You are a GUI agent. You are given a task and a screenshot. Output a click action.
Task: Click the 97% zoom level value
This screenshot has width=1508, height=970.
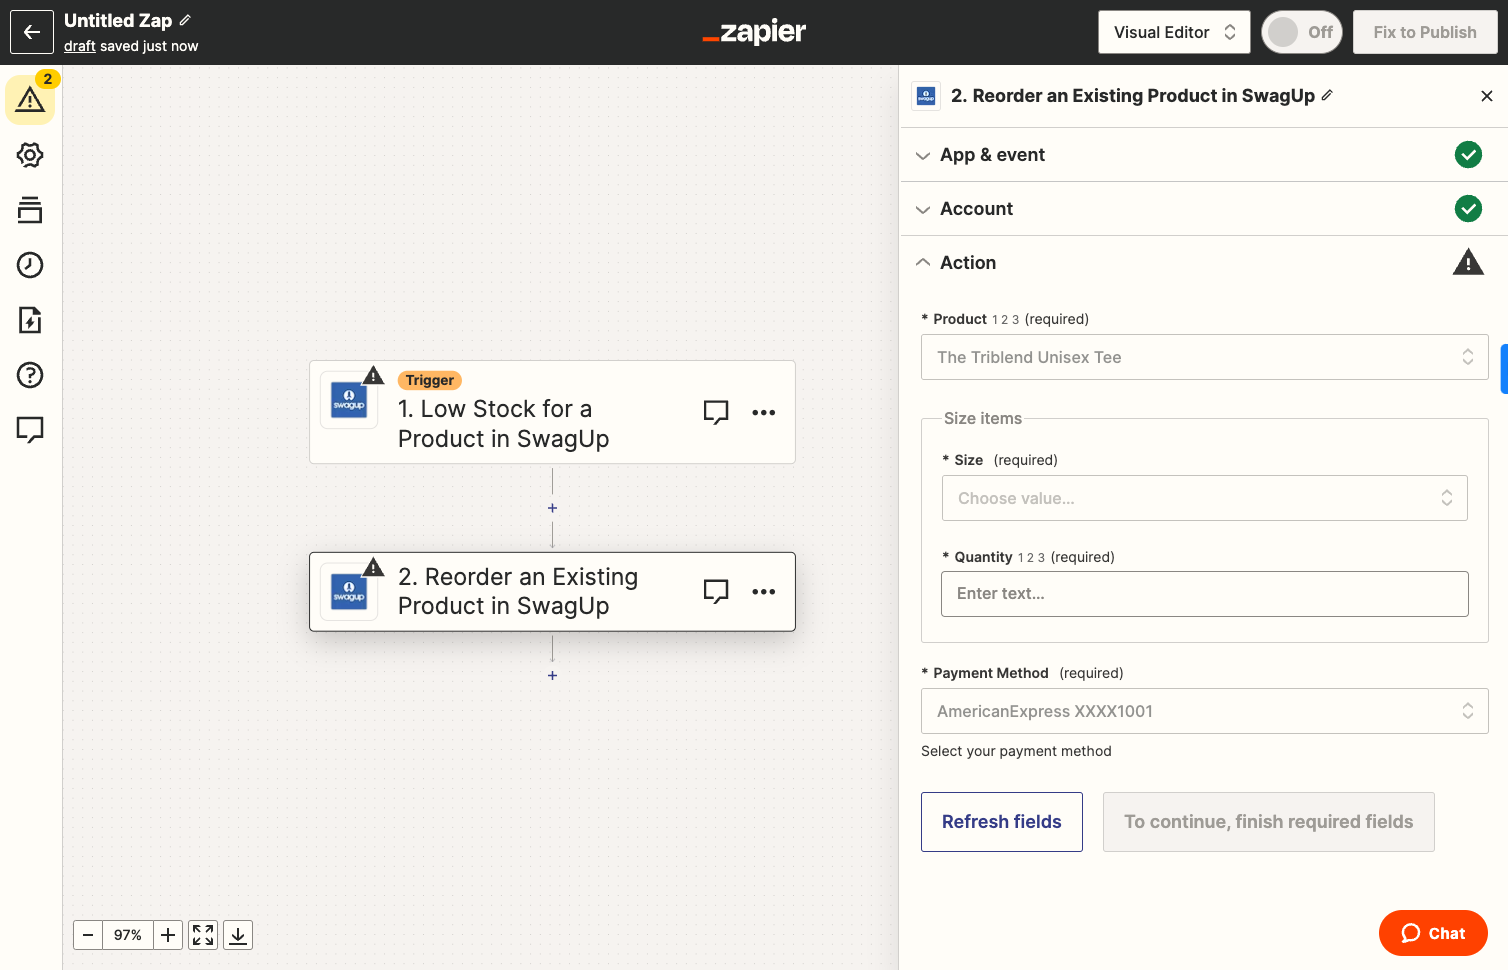pyautogui.click(x=128, y=935)
